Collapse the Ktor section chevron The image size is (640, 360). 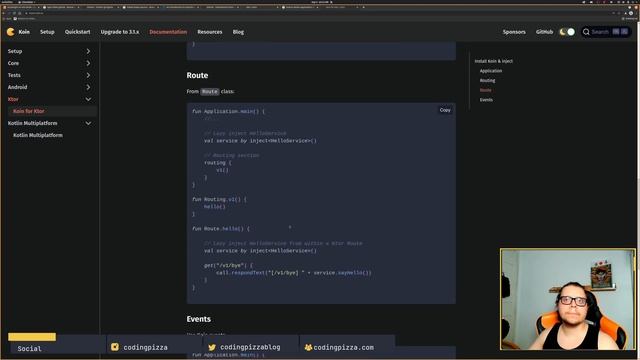[88, 99]
